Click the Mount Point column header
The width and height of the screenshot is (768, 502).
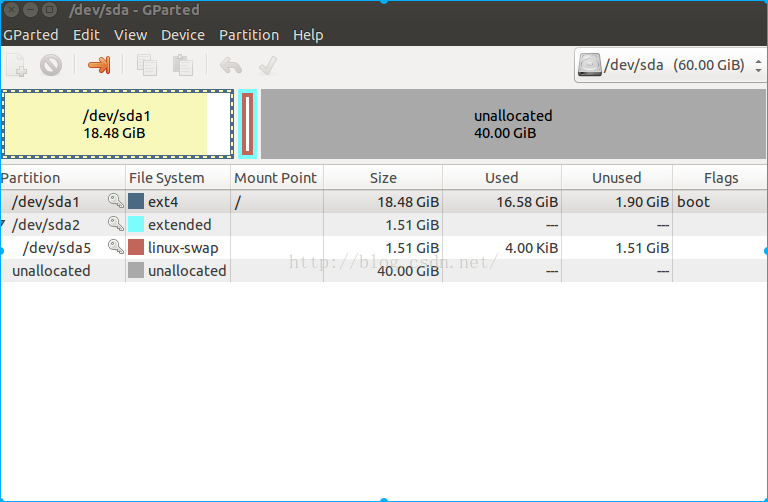coord(277,178)
